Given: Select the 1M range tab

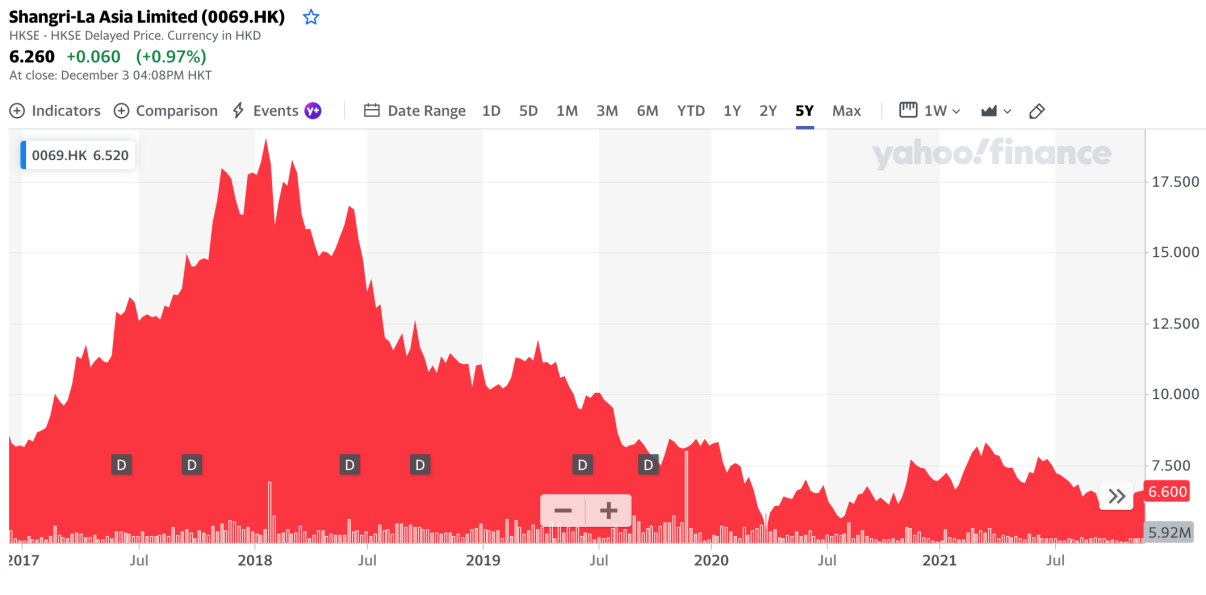Looking at the screenshot, I should pyautogui.click(x=567, y=111).
